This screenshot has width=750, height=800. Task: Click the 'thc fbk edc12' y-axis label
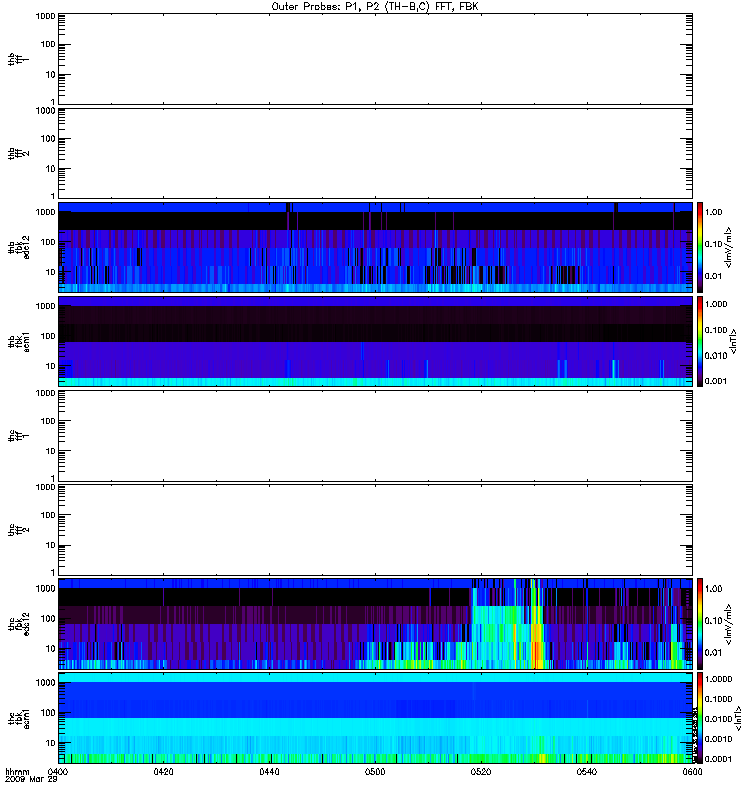pyautogui.click(x=19, y=623)
